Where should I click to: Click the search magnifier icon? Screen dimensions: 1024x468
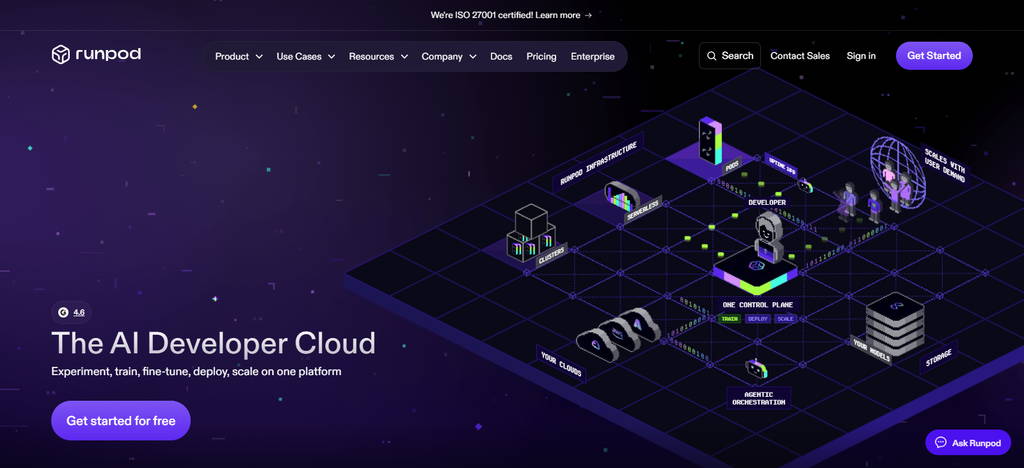click(x=711, y=56)
